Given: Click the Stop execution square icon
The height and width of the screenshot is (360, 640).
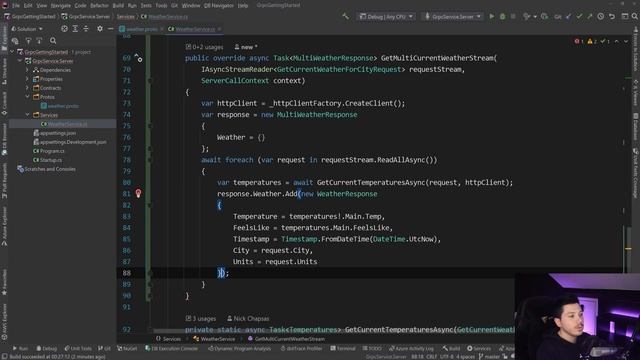Looking at the screenshot, I should (513, 16).
